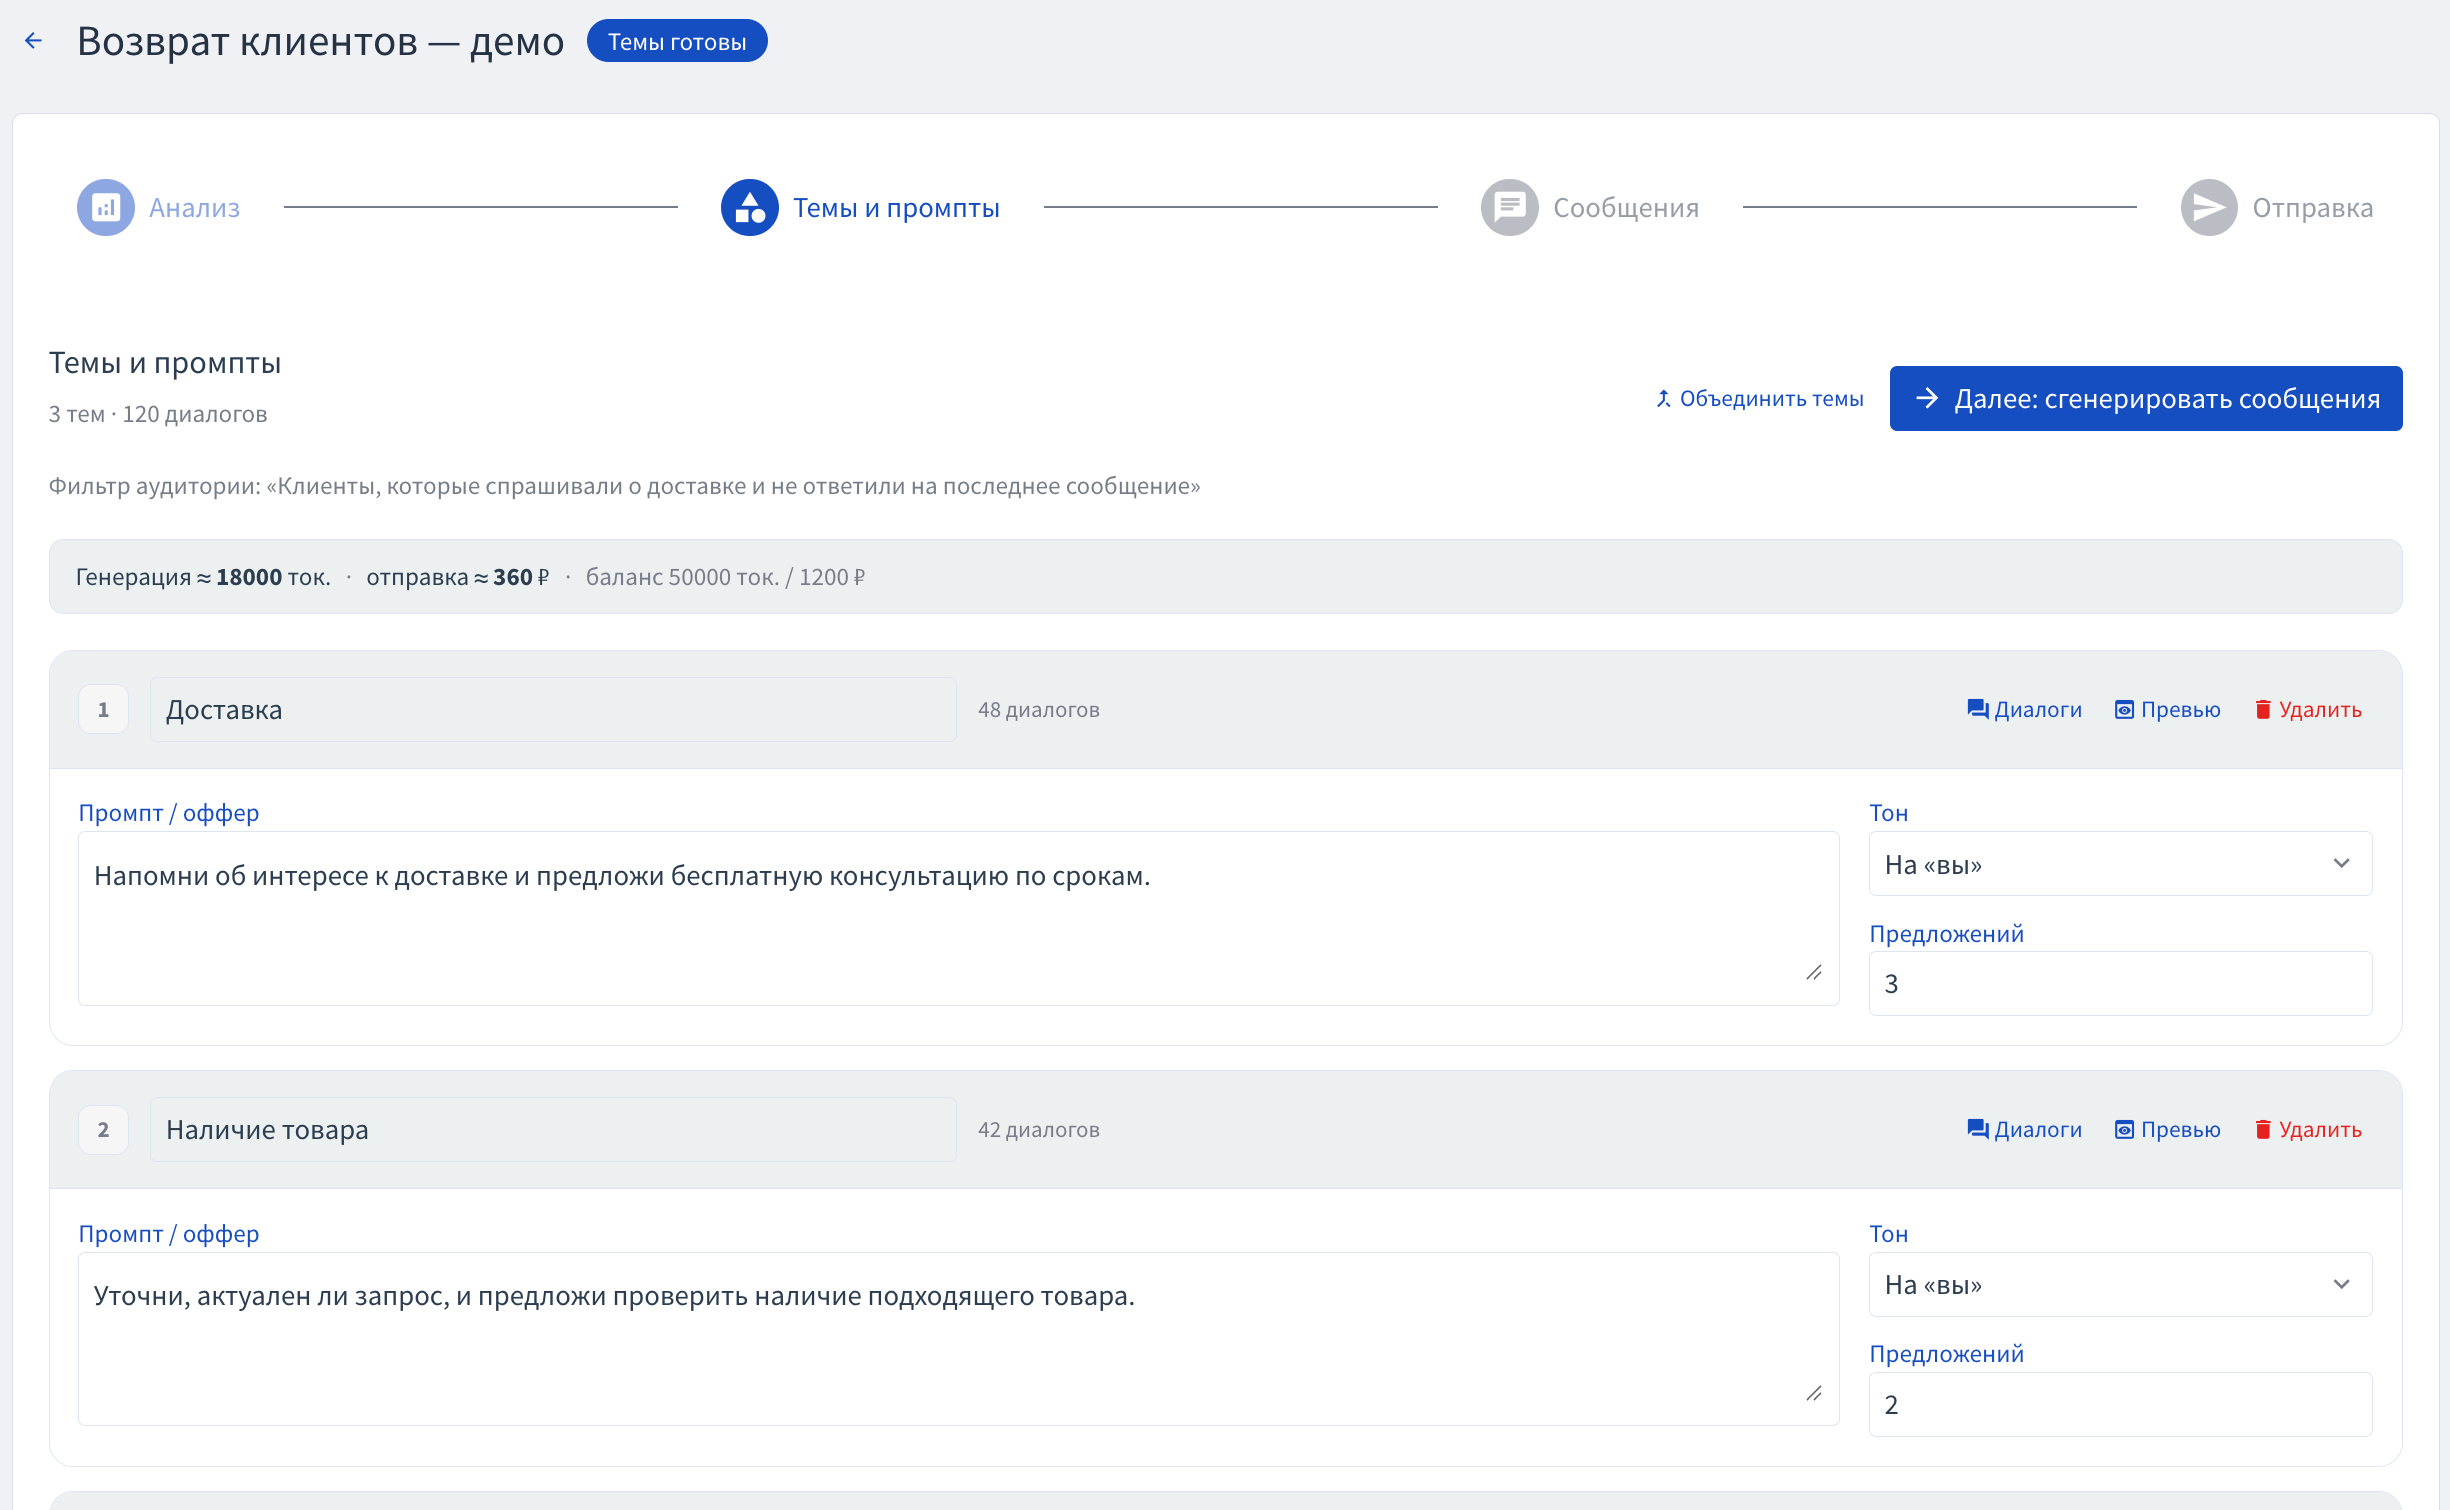
Task: Click the resize handle of Наличие товара prompt
Action: tap(1814, 1393)
